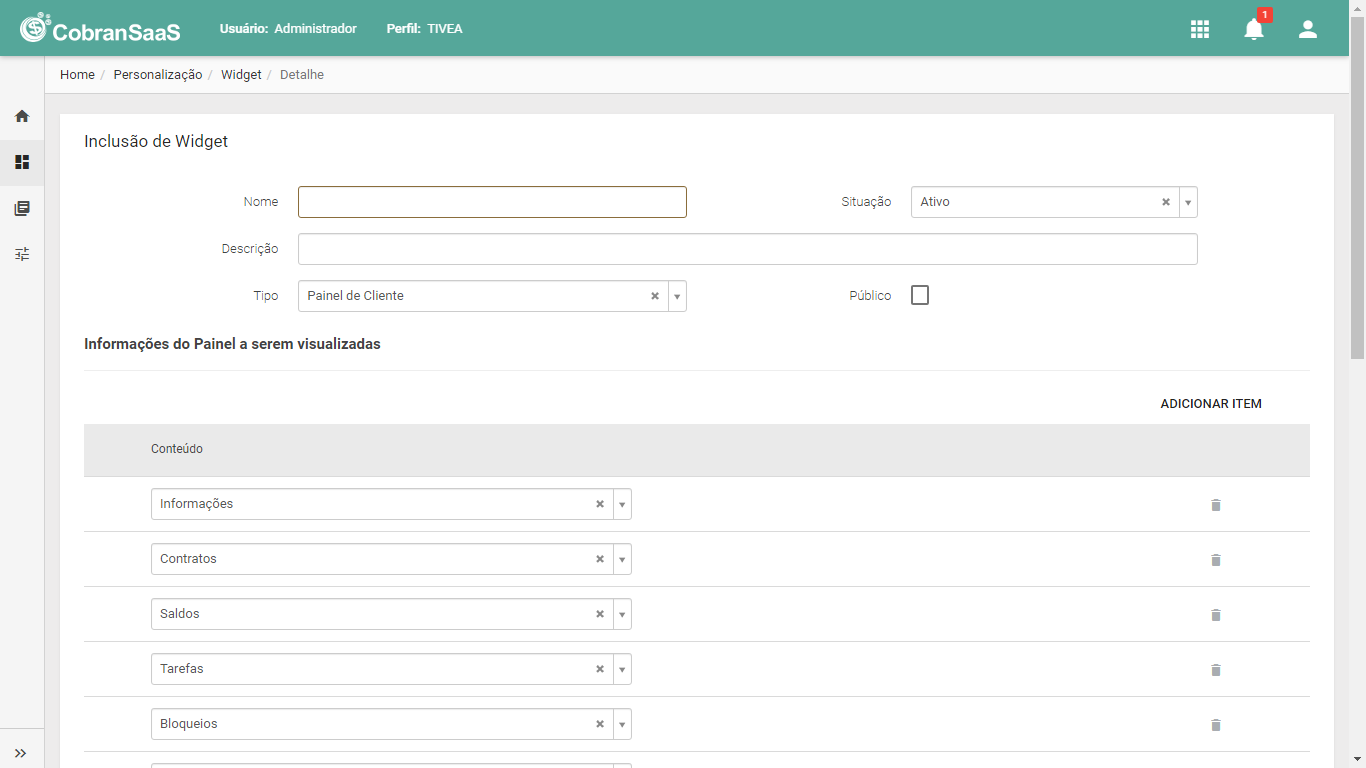Delete the Informações row
The height and width of the screenshot is (768, 1366).
1216,505
